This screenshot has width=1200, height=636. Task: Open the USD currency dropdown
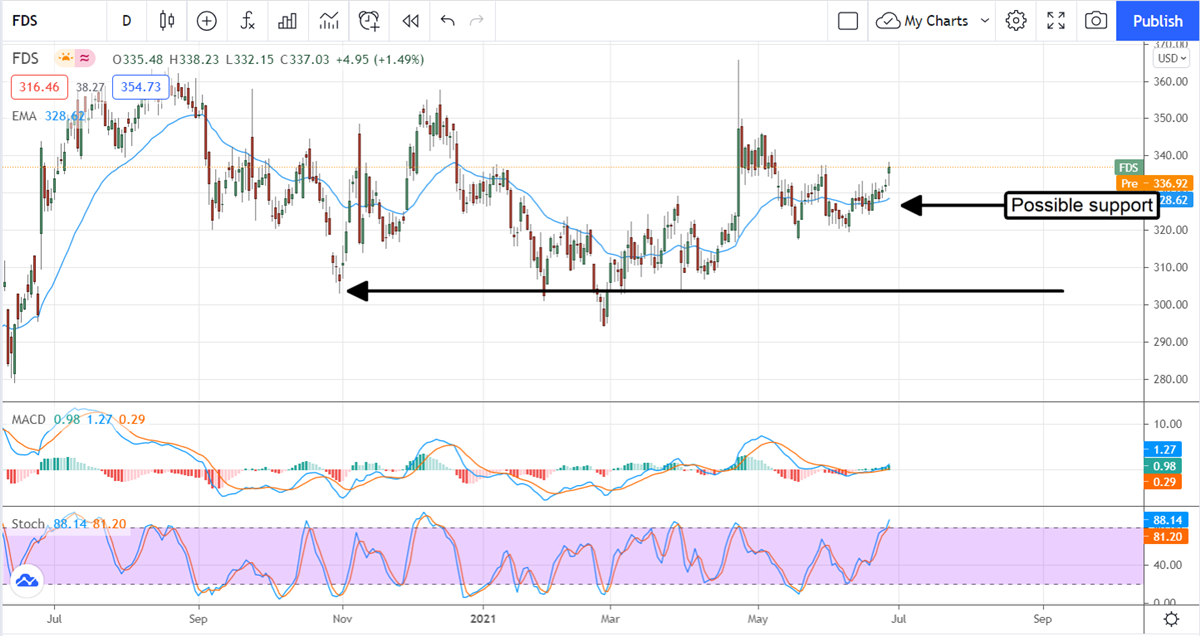point(1168,58)
